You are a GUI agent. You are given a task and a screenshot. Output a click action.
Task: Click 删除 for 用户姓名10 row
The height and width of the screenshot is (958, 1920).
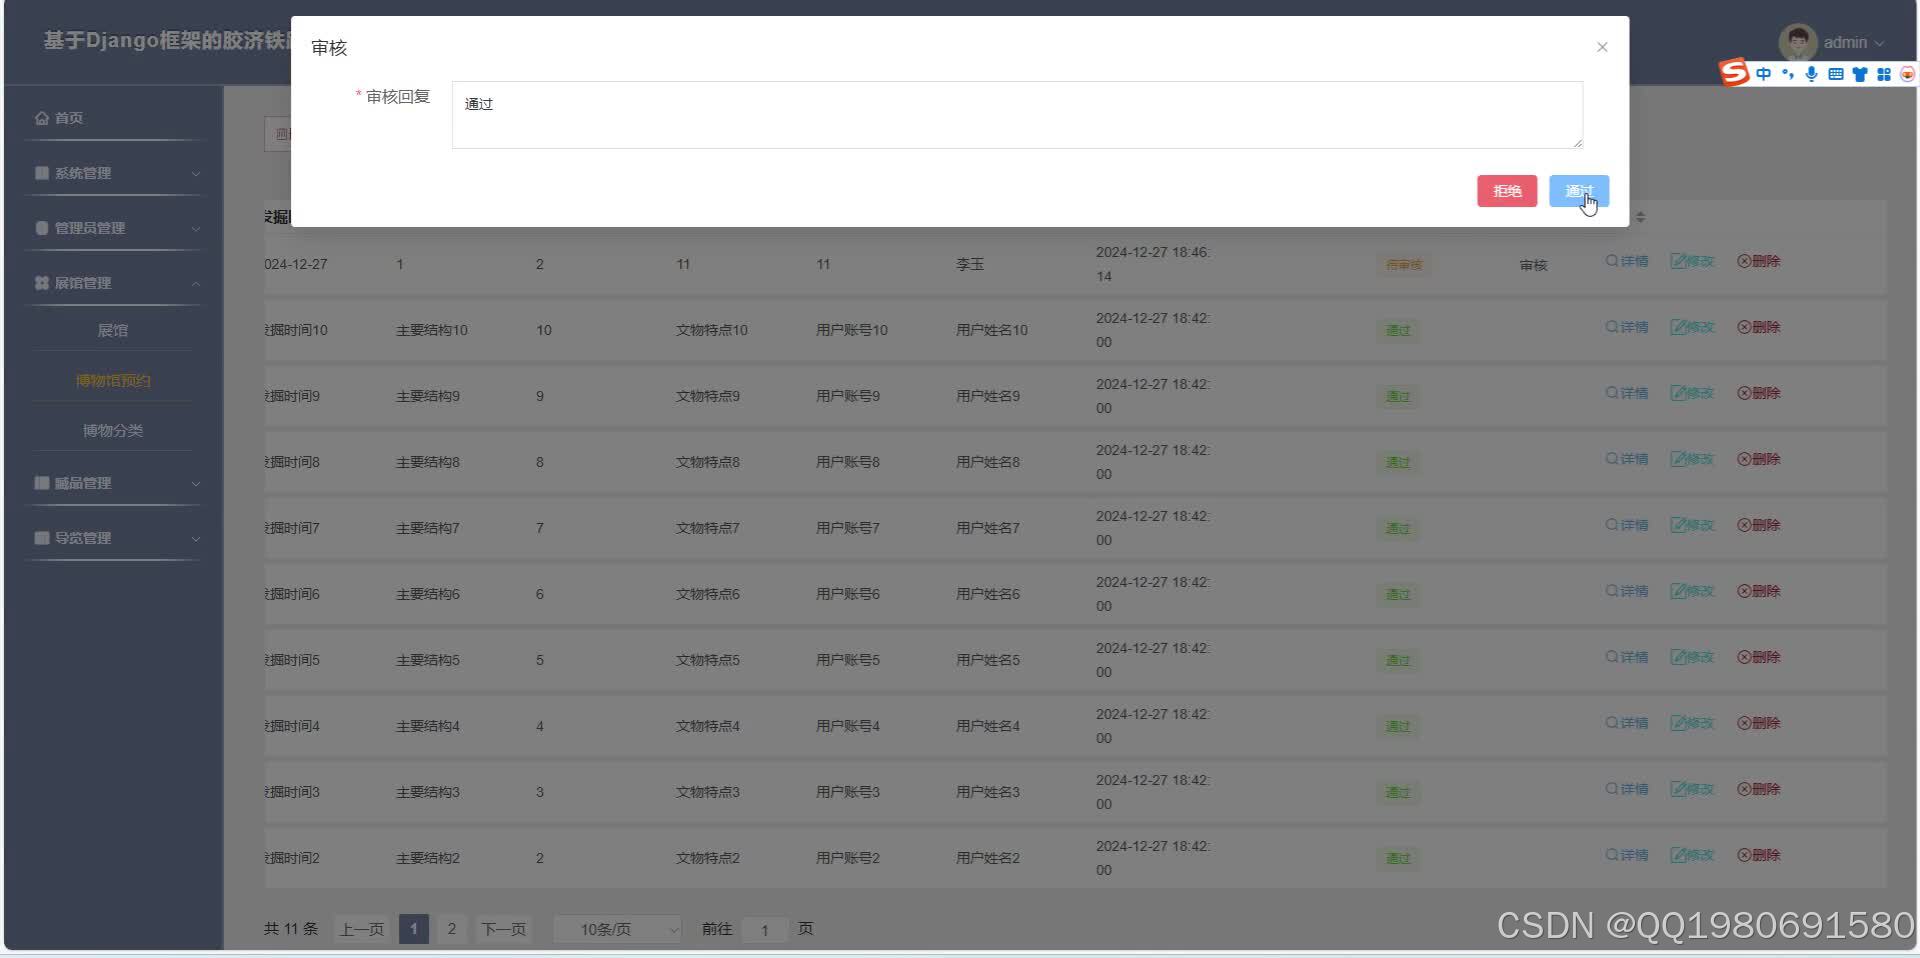(1758, 327)
